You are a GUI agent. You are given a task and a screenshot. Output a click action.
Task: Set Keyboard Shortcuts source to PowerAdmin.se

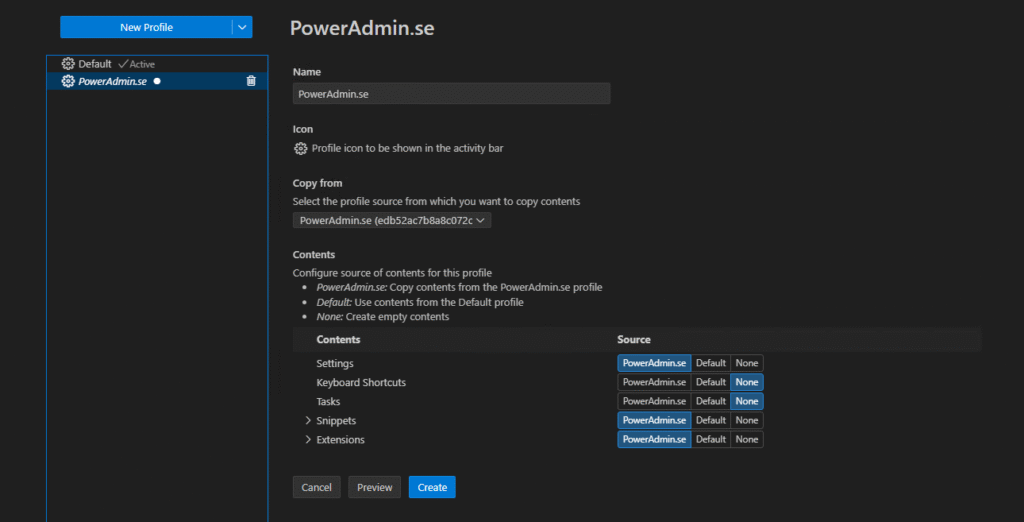[654, 382]
